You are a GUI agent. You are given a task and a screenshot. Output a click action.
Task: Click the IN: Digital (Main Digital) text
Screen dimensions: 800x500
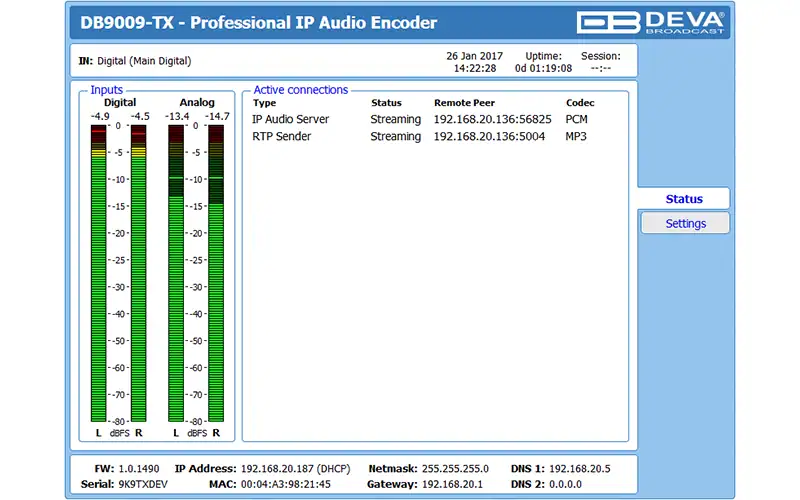tap(135, 61)
